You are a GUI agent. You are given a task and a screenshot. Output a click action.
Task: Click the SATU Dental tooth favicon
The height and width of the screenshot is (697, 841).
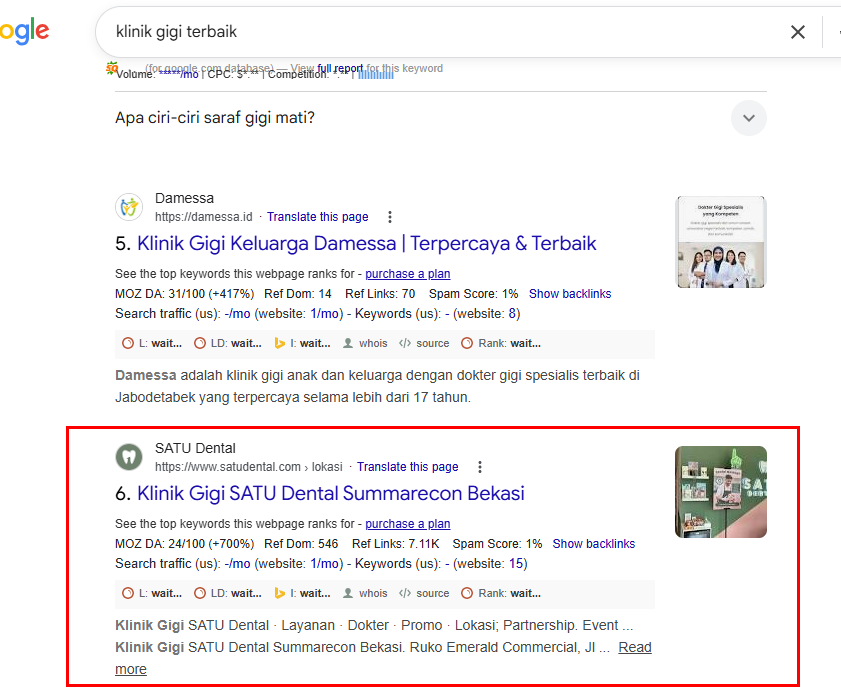coord(129,457)
